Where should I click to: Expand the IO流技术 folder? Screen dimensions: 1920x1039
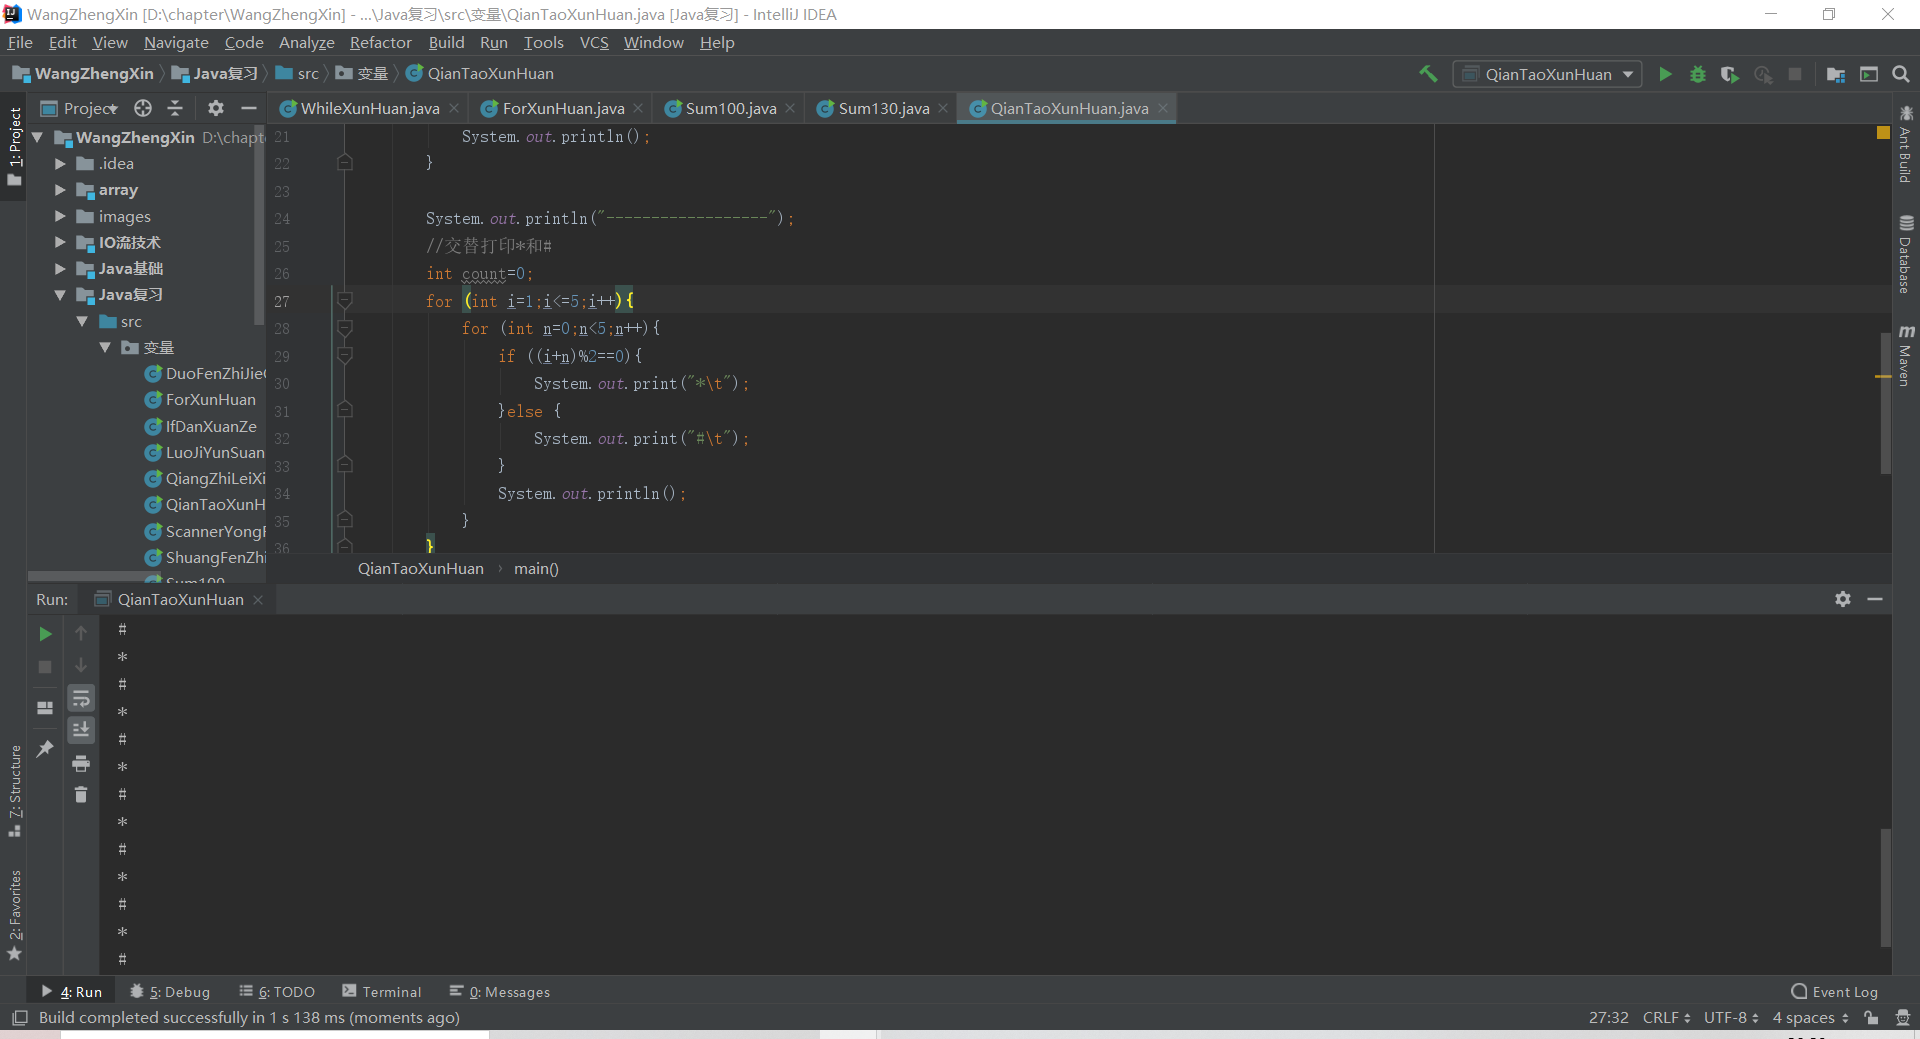point(60,242)
